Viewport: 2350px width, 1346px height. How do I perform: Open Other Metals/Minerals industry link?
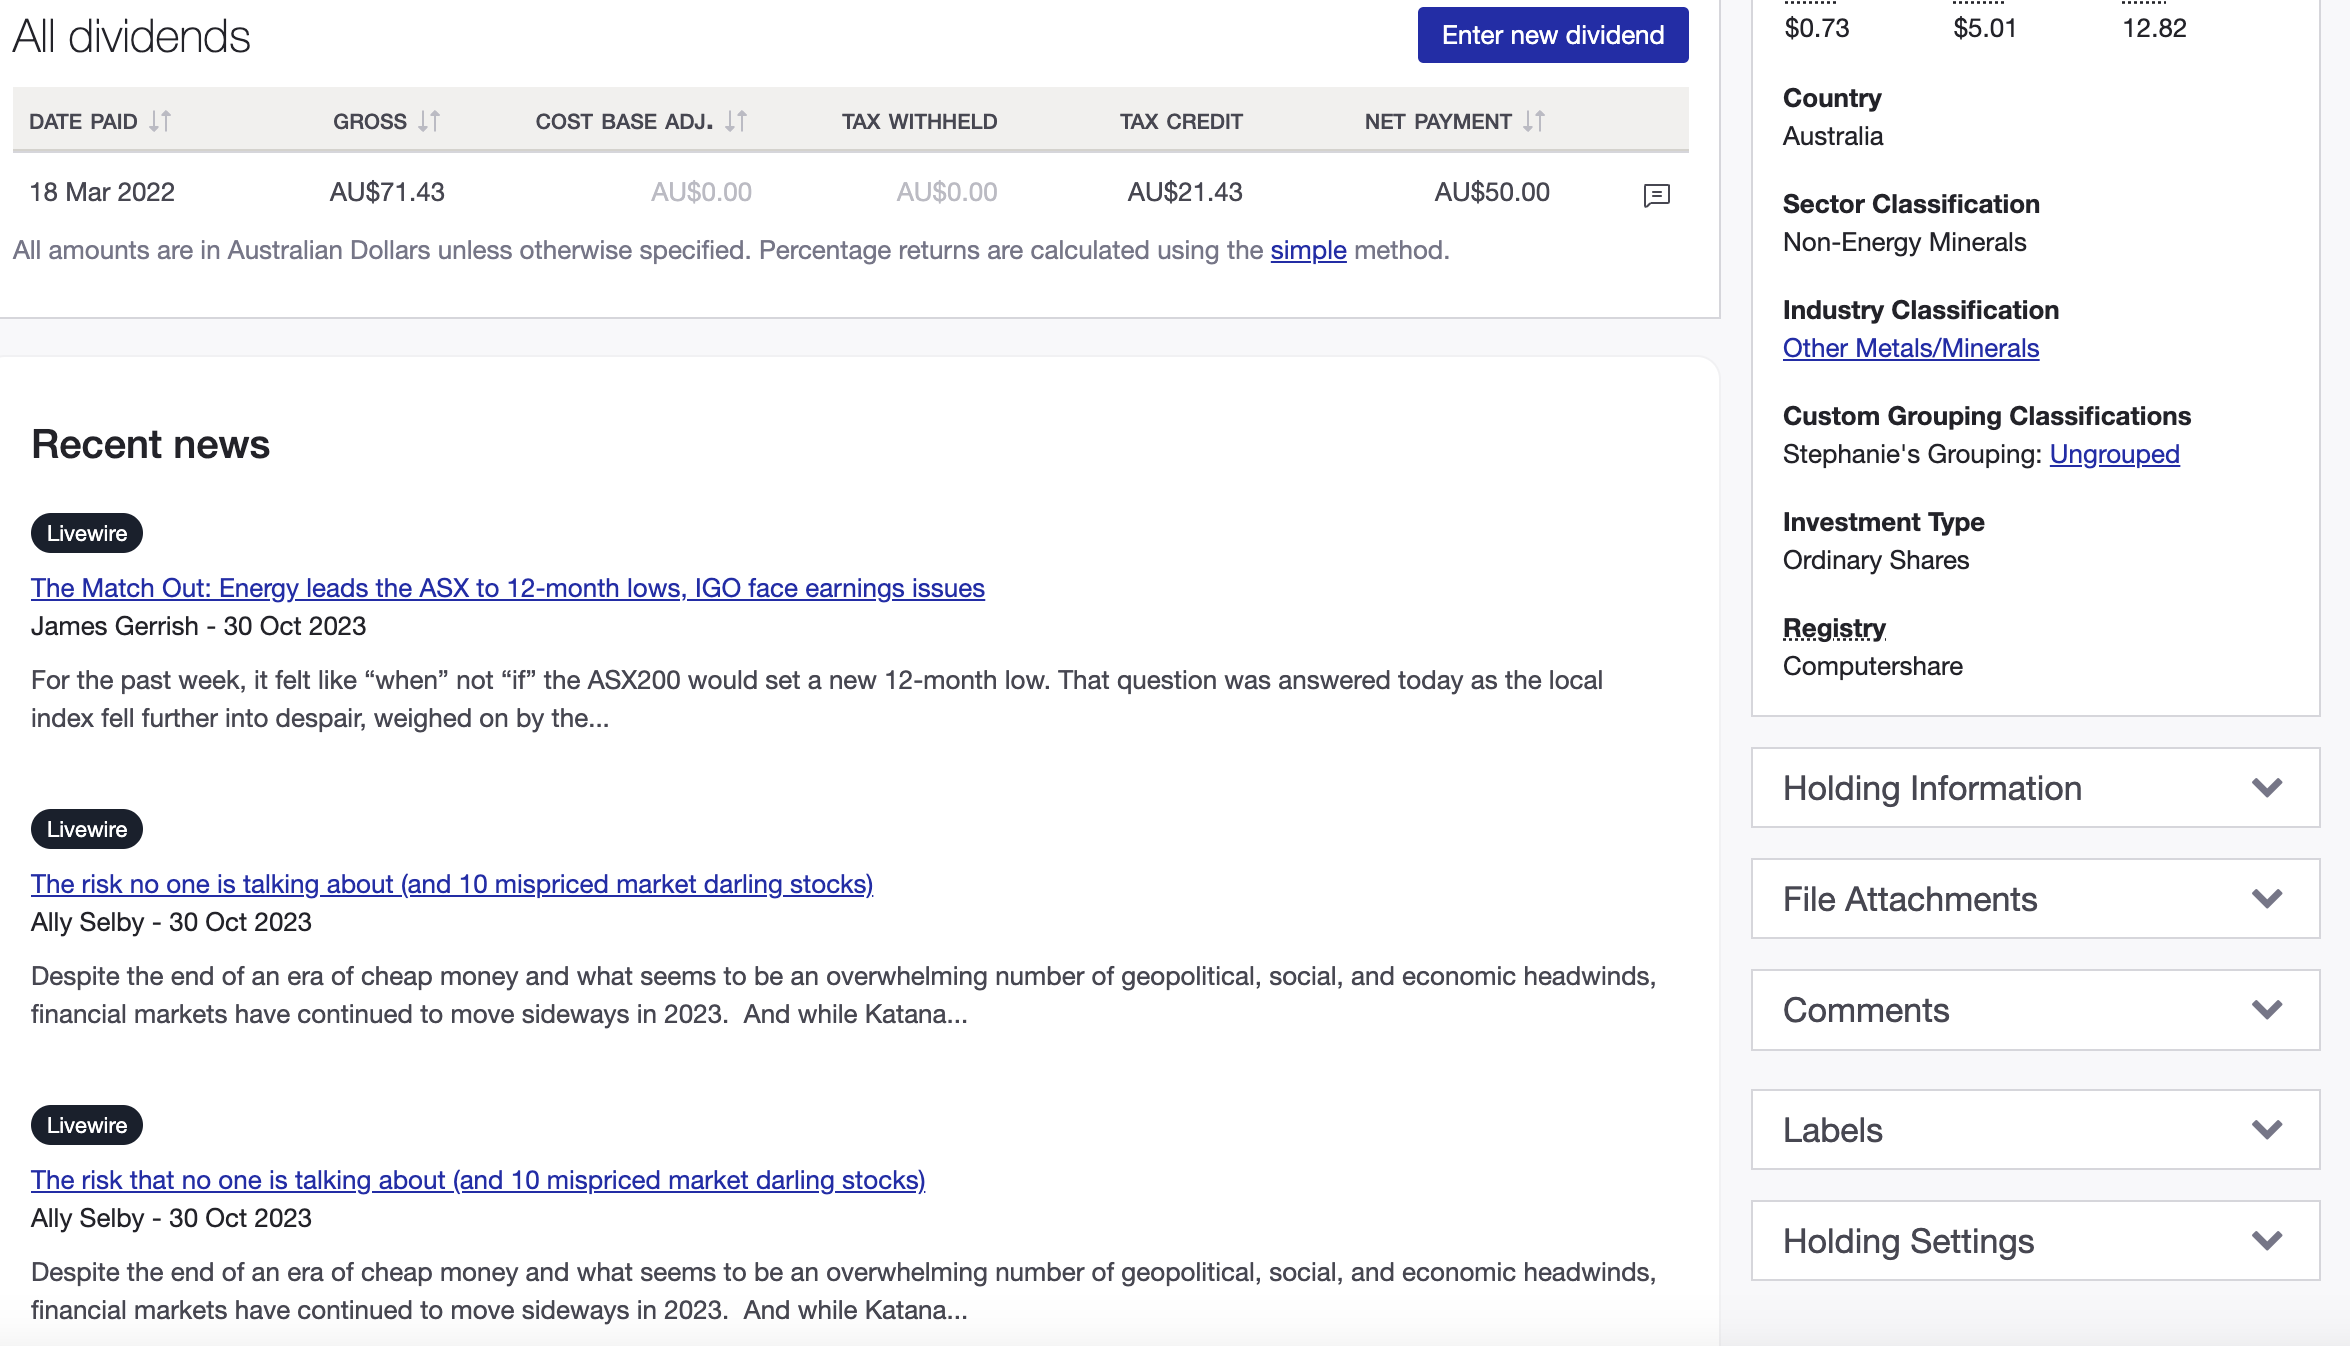point(1910,348)
